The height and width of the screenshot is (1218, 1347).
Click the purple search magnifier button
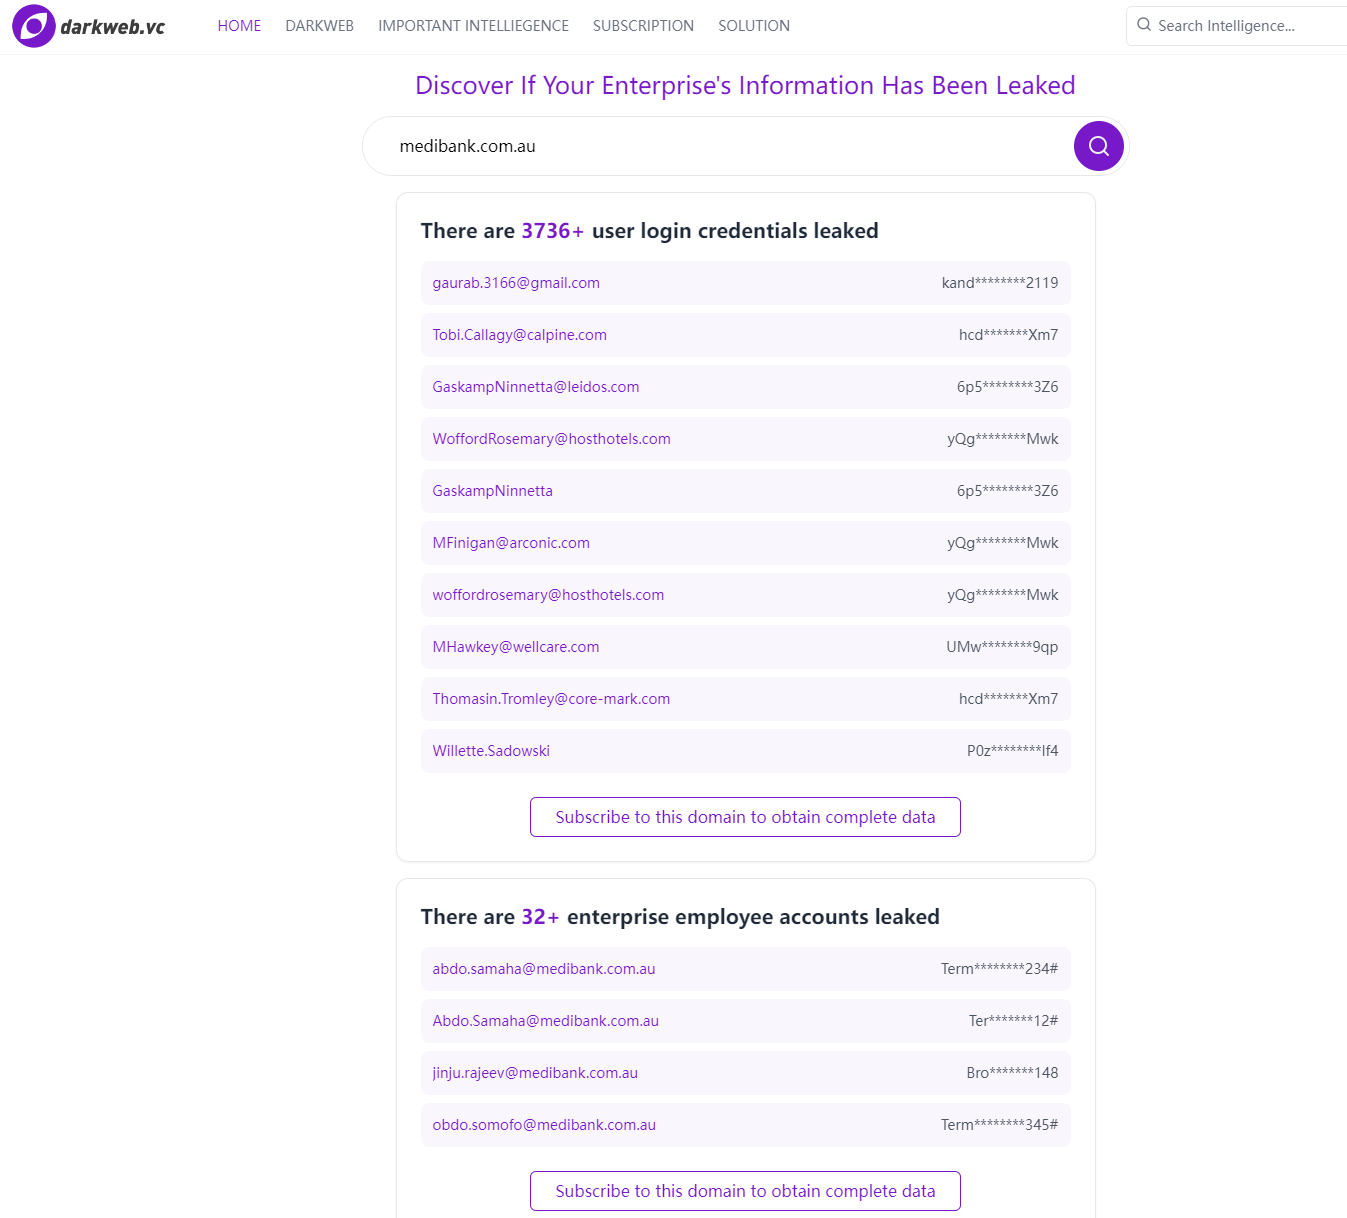click(1098, 146)
